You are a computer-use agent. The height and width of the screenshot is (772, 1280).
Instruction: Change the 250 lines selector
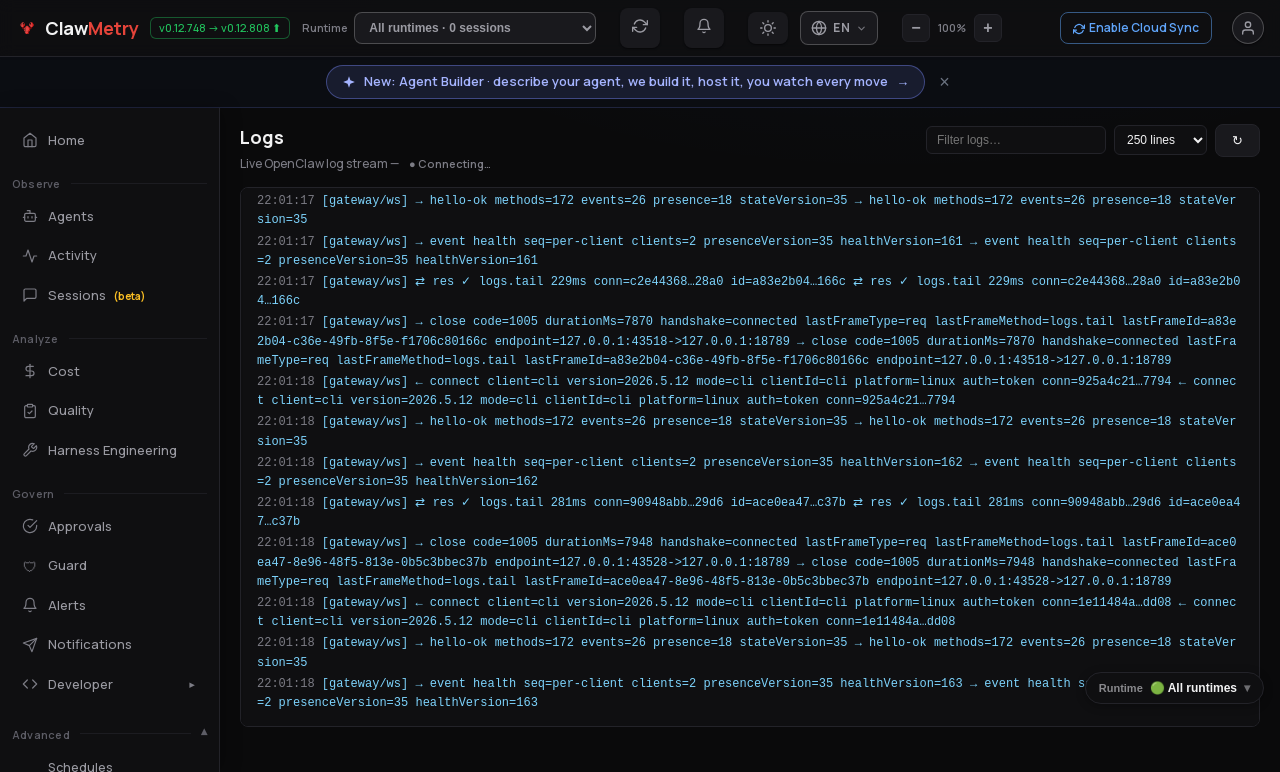(x=1160, y=140)
